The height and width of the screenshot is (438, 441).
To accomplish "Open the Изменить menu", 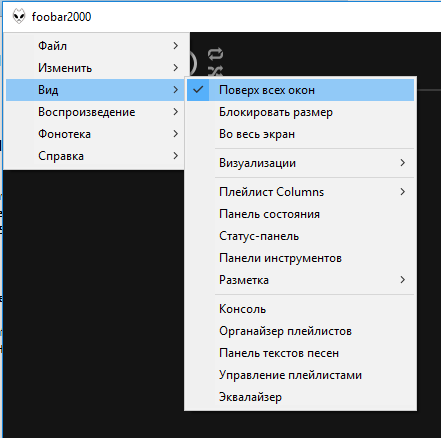I will coord(95,68).
